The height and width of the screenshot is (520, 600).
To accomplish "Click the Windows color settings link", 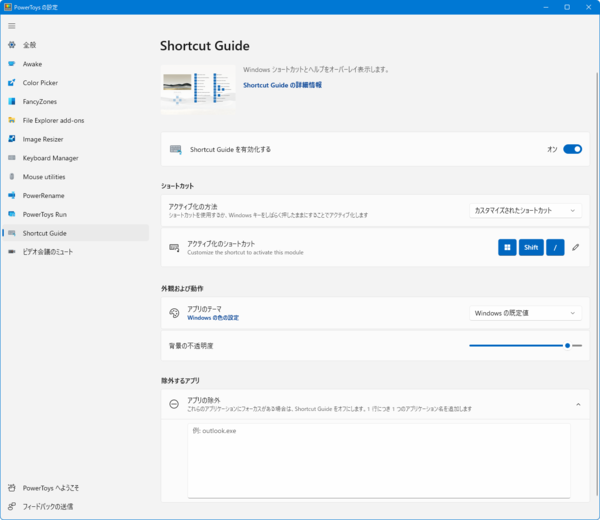I will pyautogui.click(x=213, y=318).
